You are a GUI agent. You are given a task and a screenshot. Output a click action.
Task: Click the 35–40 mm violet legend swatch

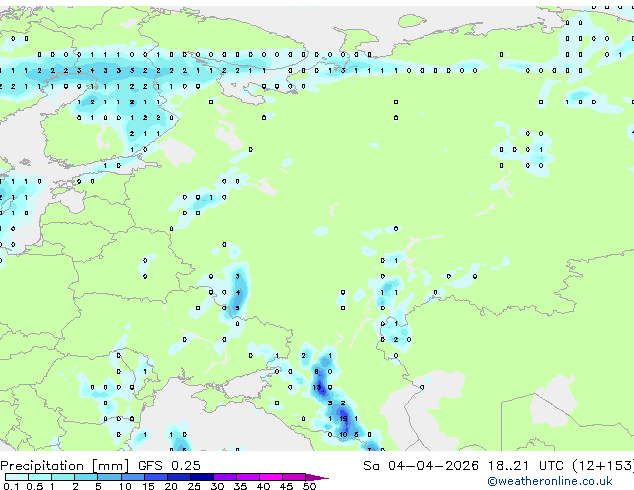[x=247, y=477]
